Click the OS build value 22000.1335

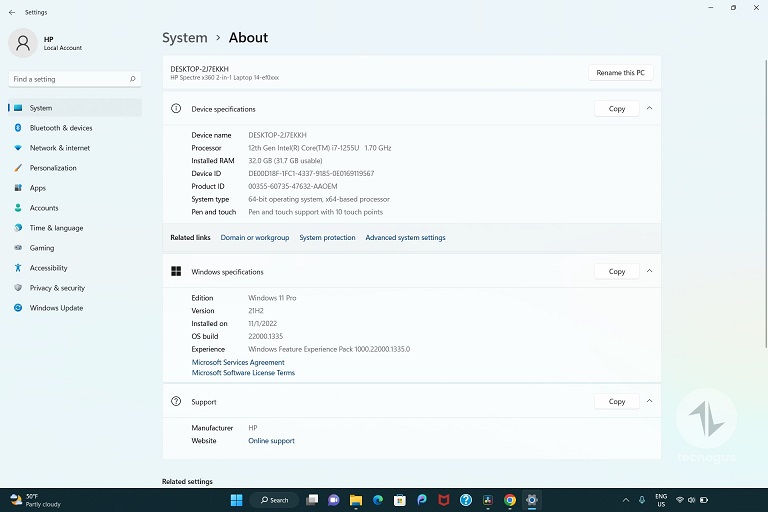tap(265, 337)
